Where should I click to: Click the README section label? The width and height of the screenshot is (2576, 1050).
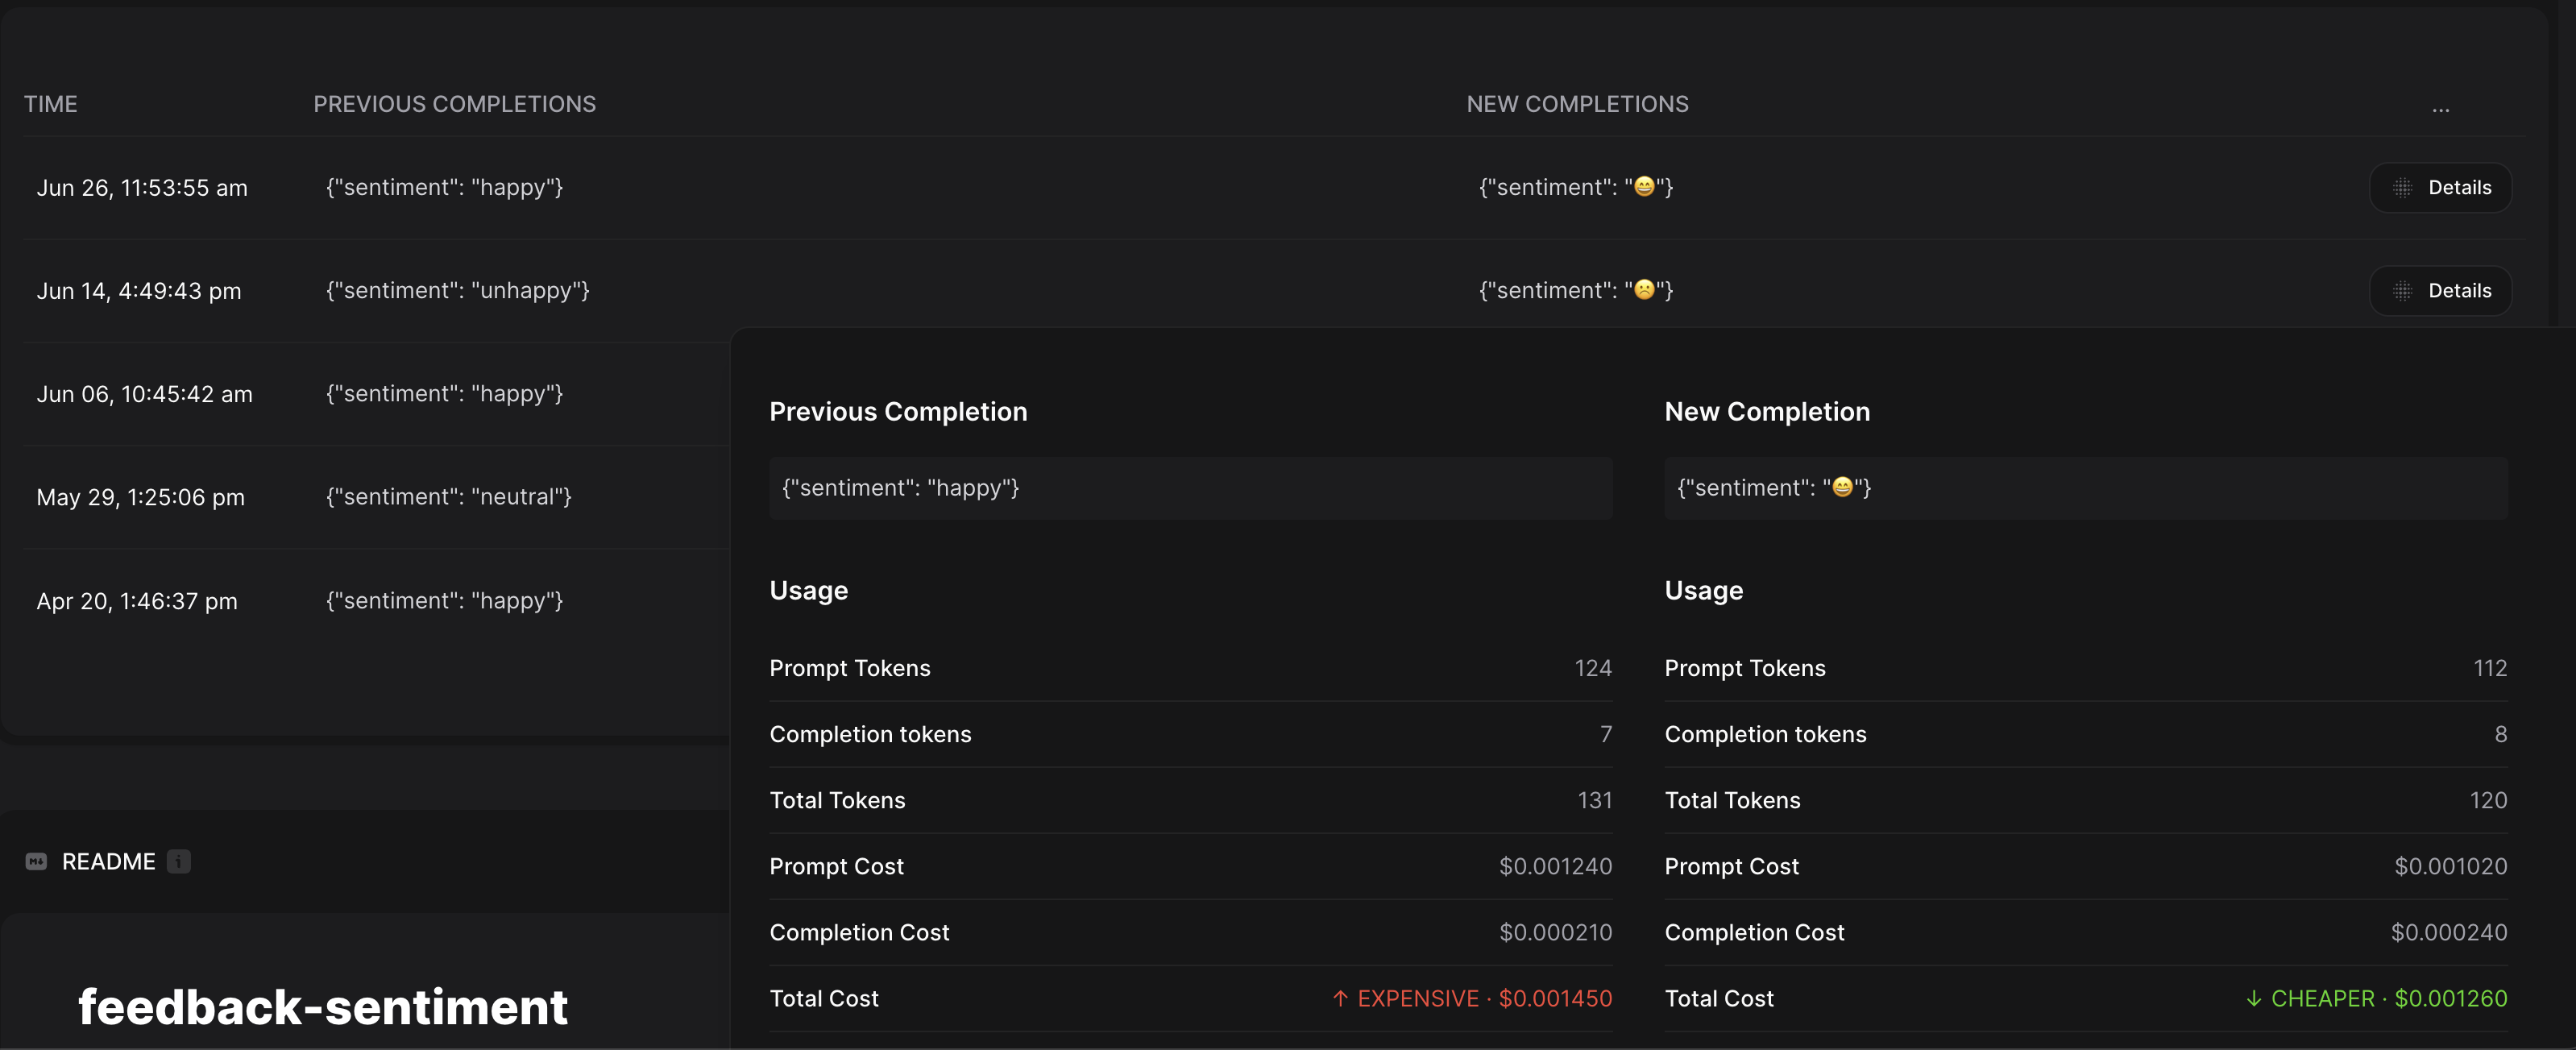pyautogui.click(x=109, y=861)
